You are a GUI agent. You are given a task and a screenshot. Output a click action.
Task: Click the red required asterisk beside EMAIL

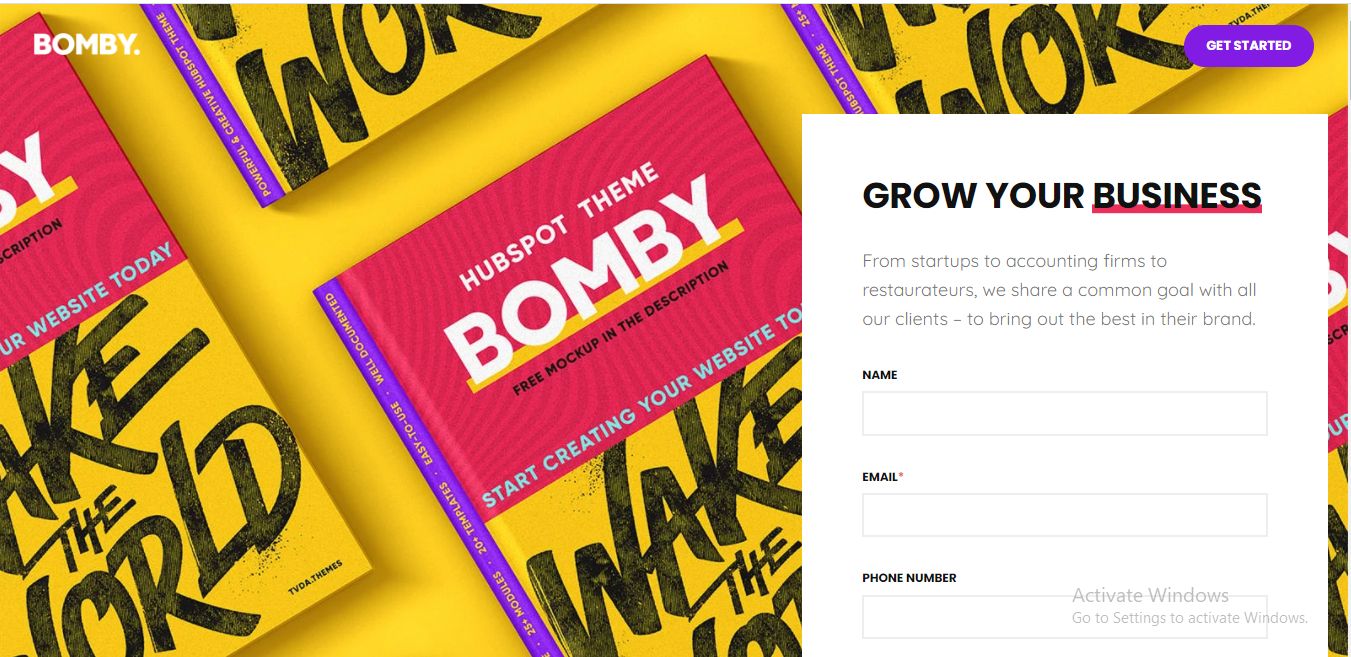(901, 476)
